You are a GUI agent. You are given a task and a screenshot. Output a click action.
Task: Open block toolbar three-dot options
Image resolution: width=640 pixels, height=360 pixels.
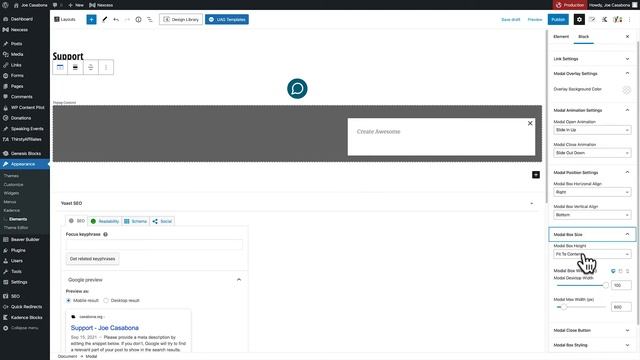(x=106, y=67)
